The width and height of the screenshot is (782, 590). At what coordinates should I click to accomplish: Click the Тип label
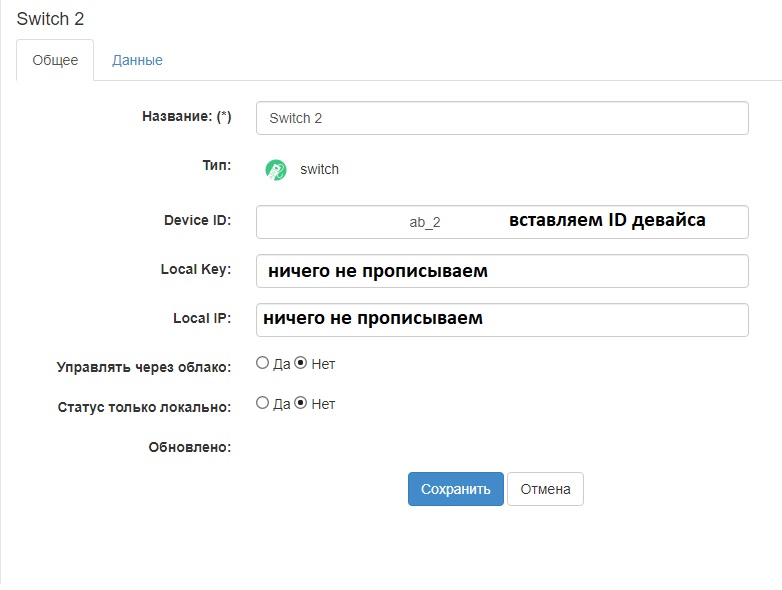click(x=217, y=165)
